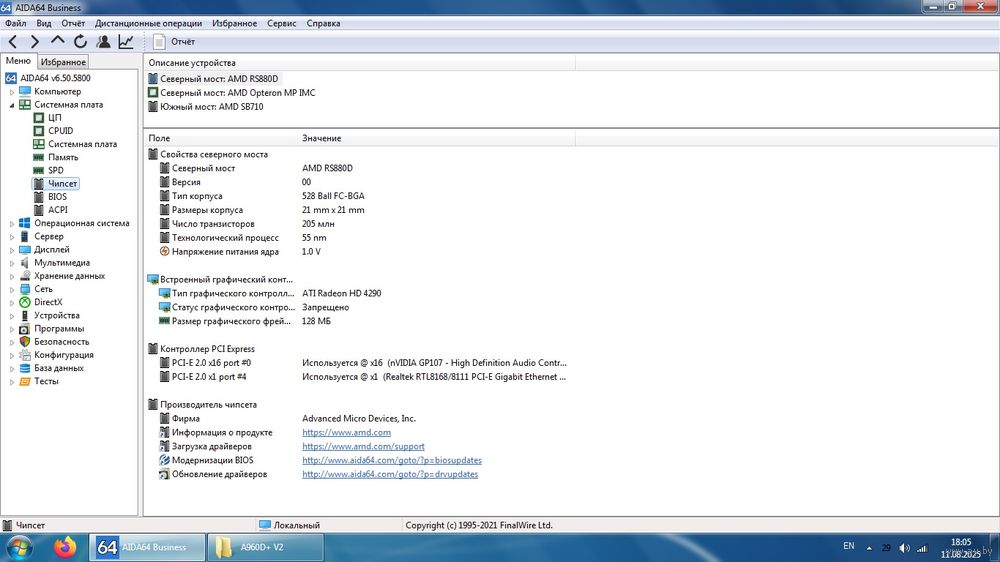Go forward with the right arrow toolbar icon

coord(34,42)
